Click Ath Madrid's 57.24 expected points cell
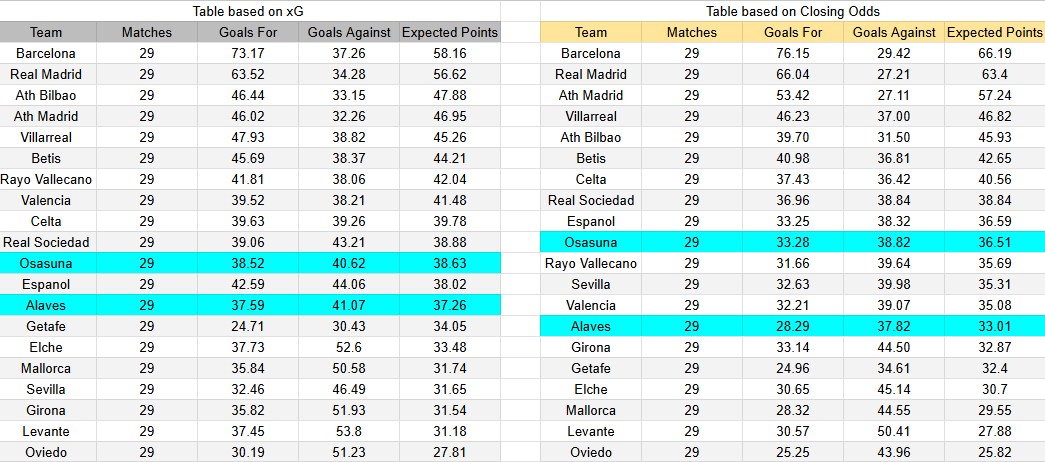 [994, 95]
